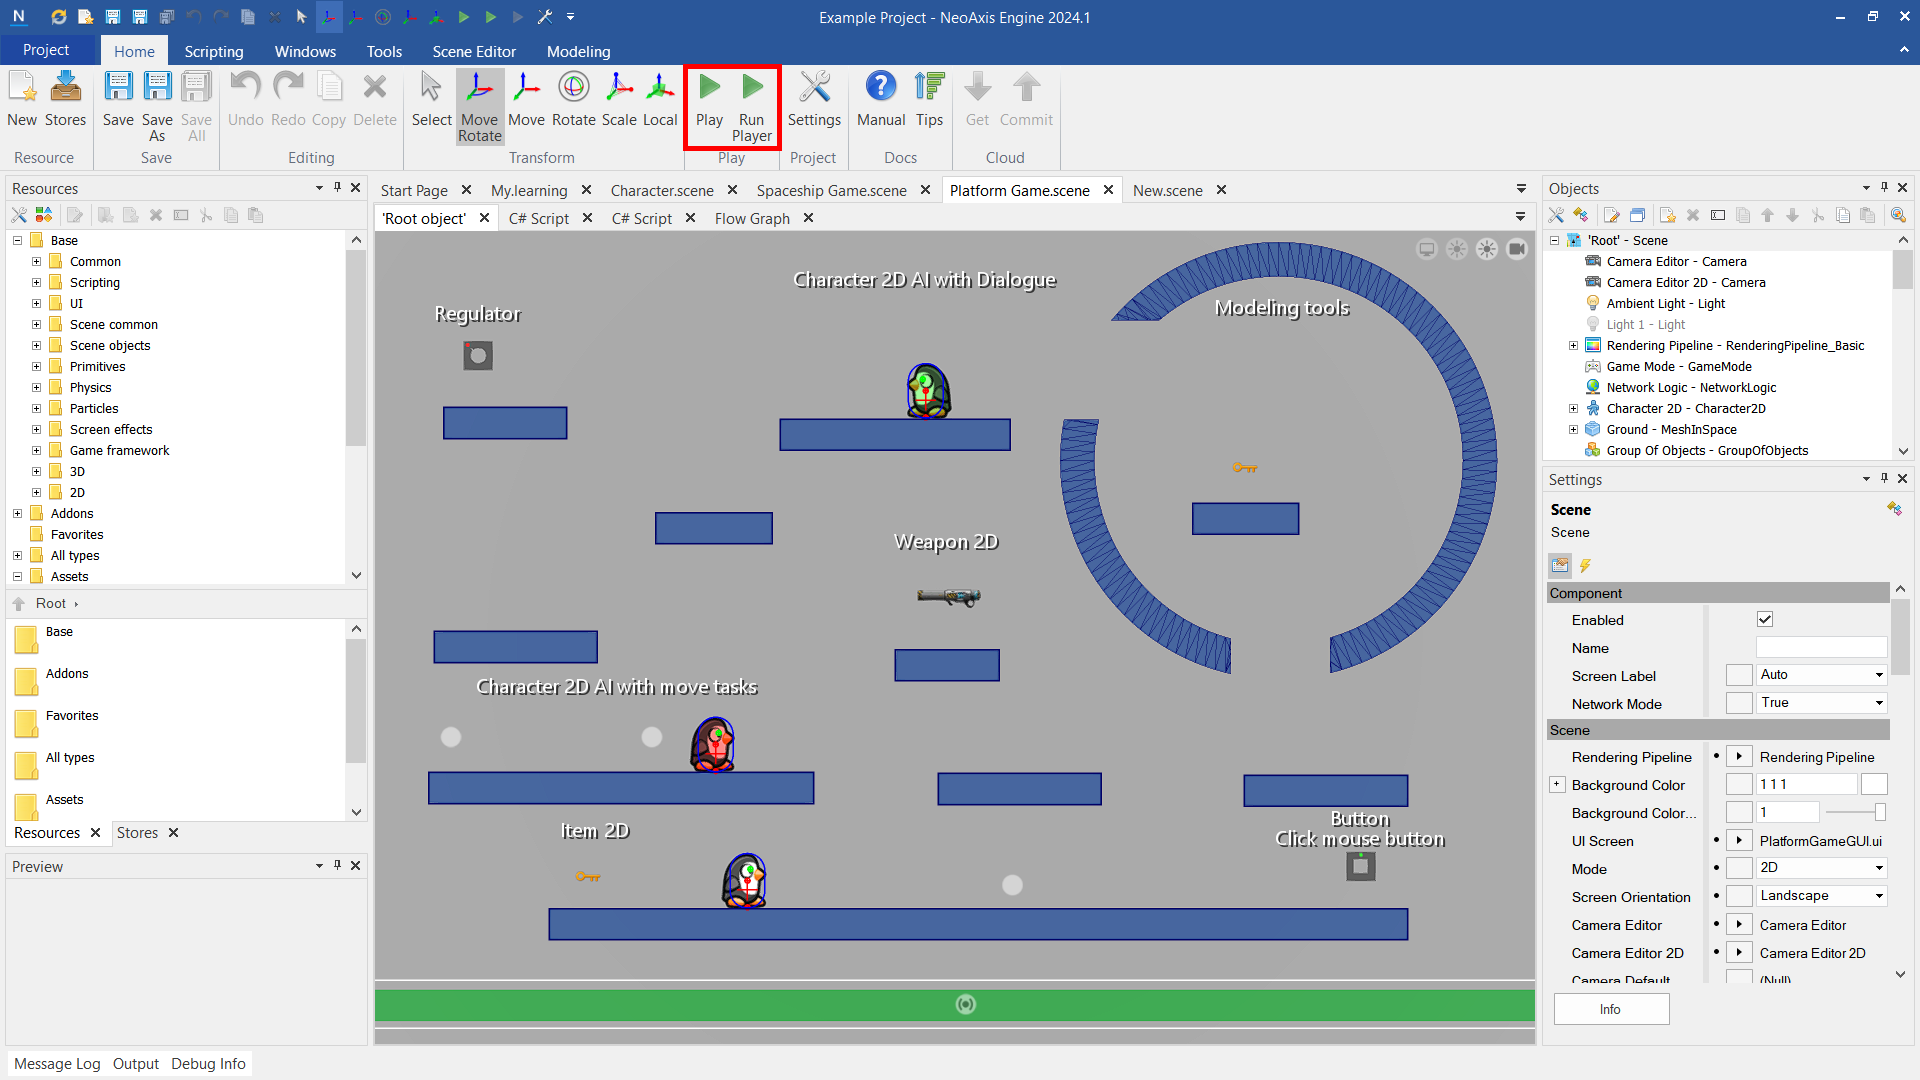Adjust the Background Color slider

pos(1879,813)
